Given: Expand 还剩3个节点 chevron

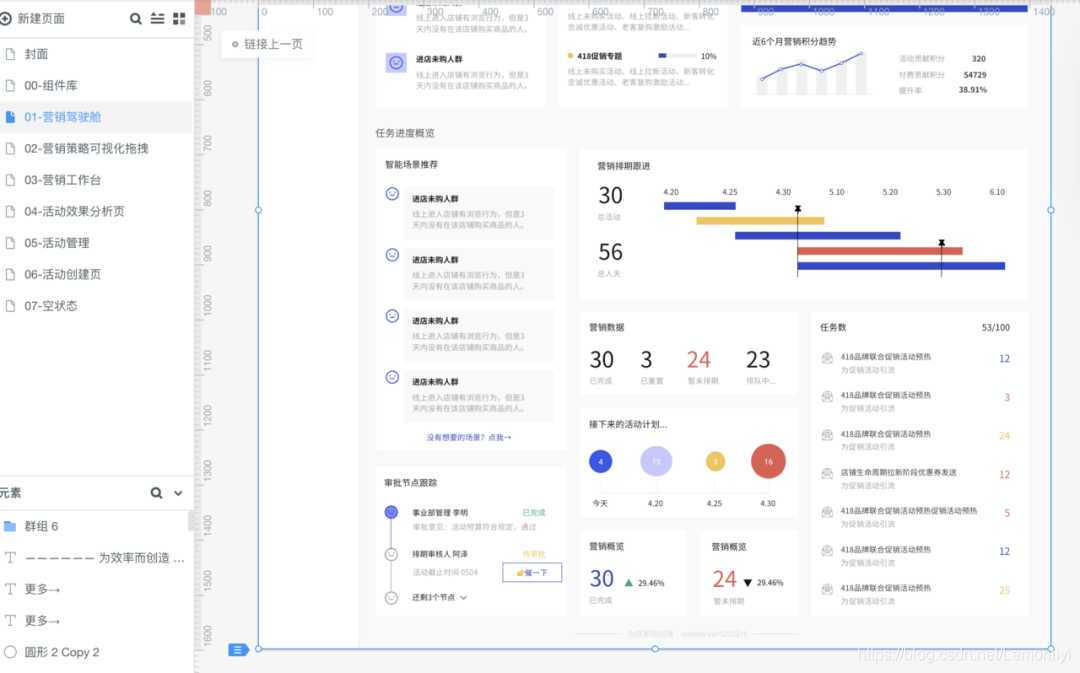Looking at the screenshot, I should [x=463, y=597].
